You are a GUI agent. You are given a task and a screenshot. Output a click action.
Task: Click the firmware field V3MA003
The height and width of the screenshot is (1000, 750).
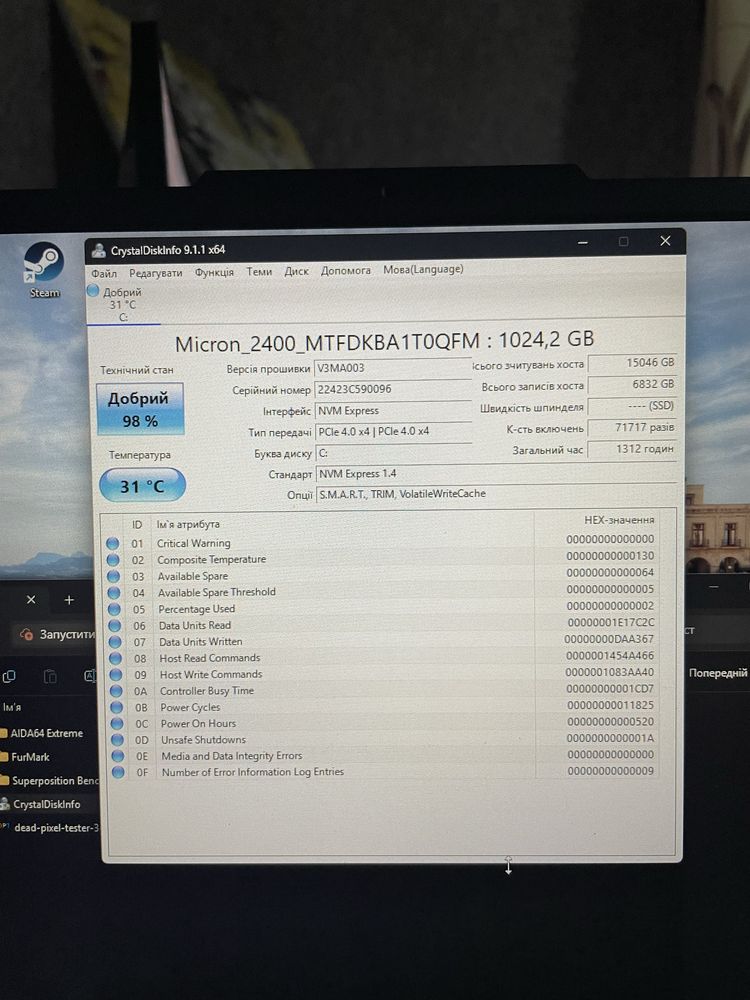pyautogui.click(x=392, y=368)
